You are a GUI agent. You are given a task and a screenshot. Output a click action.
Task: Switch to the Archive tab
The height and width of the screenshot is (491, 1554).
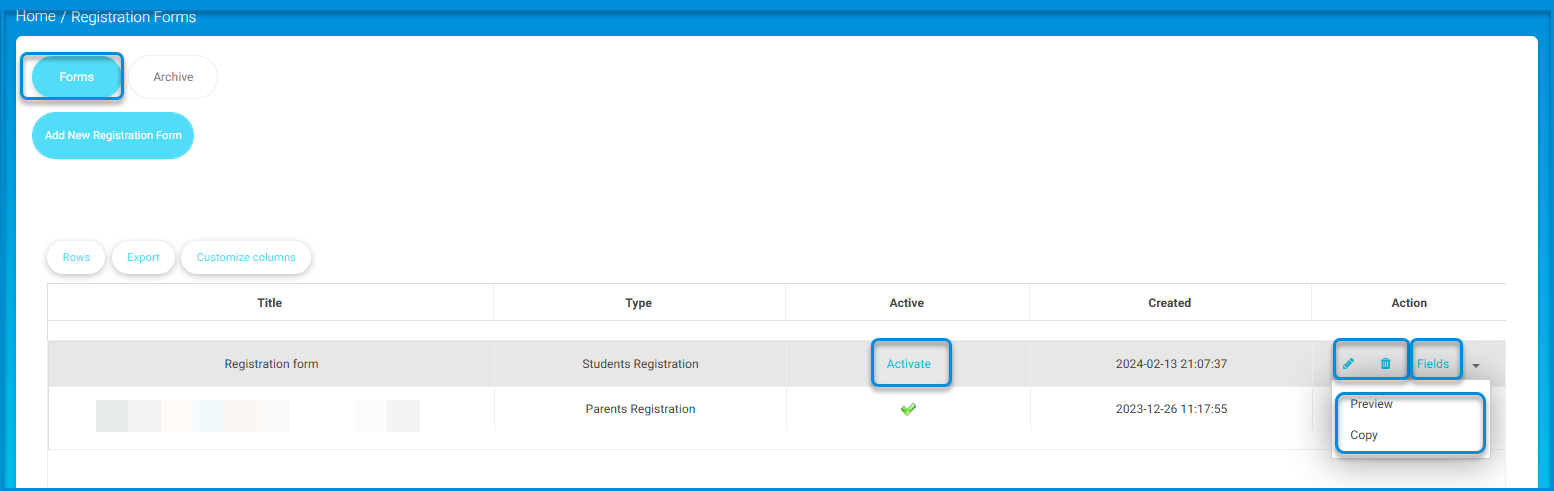tap(173, 77)
